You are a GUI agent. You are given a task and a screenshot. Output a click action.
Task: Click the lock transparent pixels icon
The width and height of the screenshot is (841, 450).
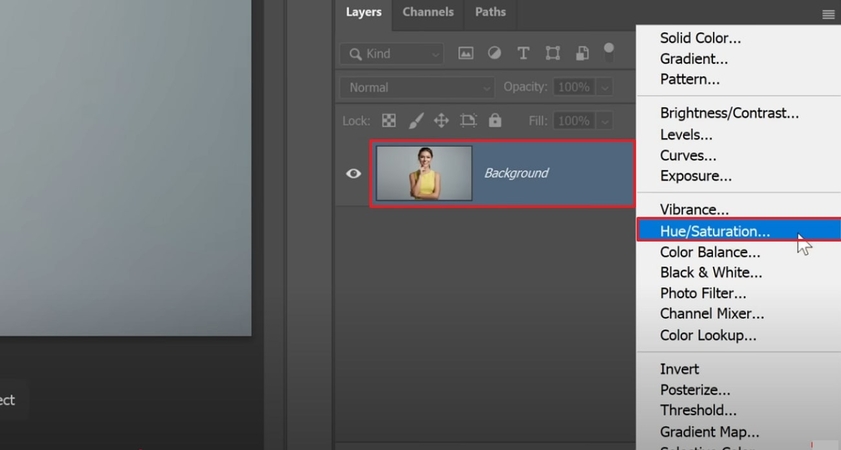(389, 121)
